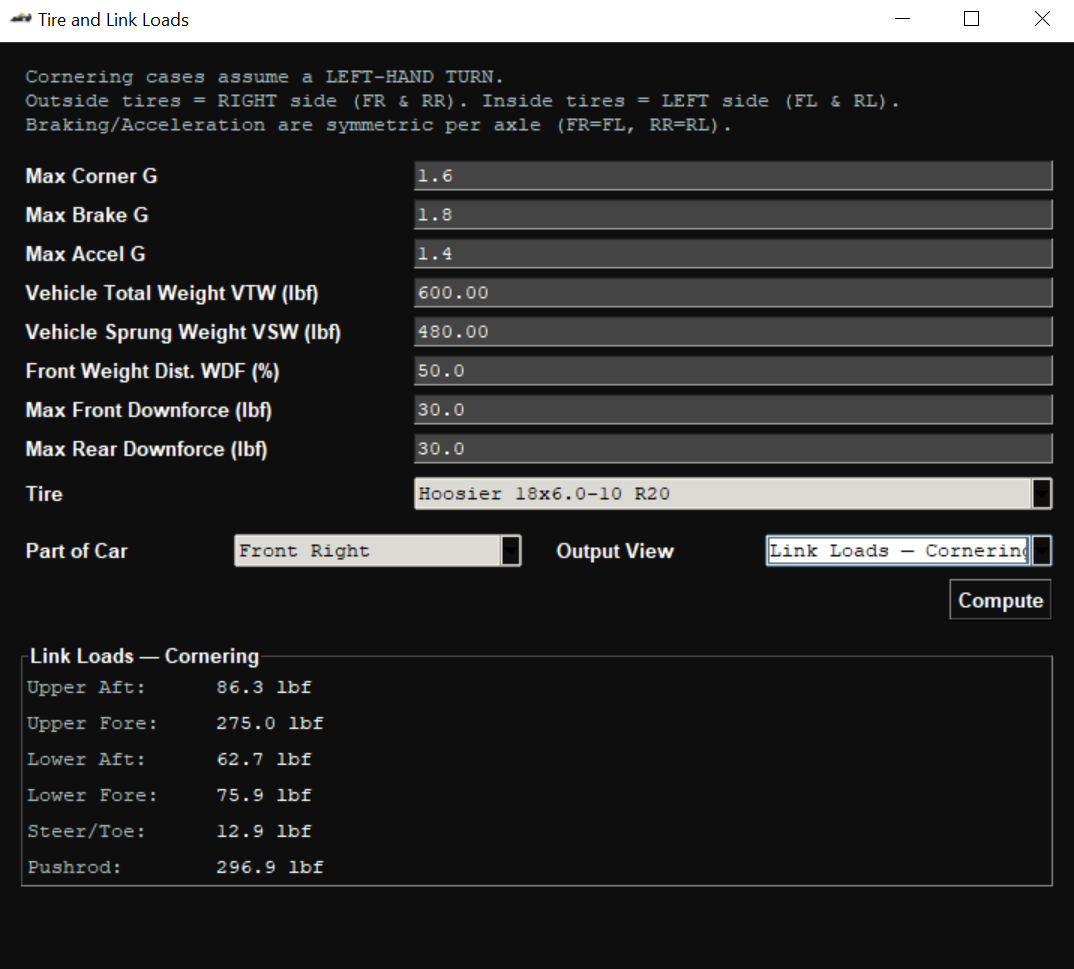The height and width of the screenshot is (969, 1074).
Task: Click the LEFT-HAND TURN note line
Action: click(264, 77)
